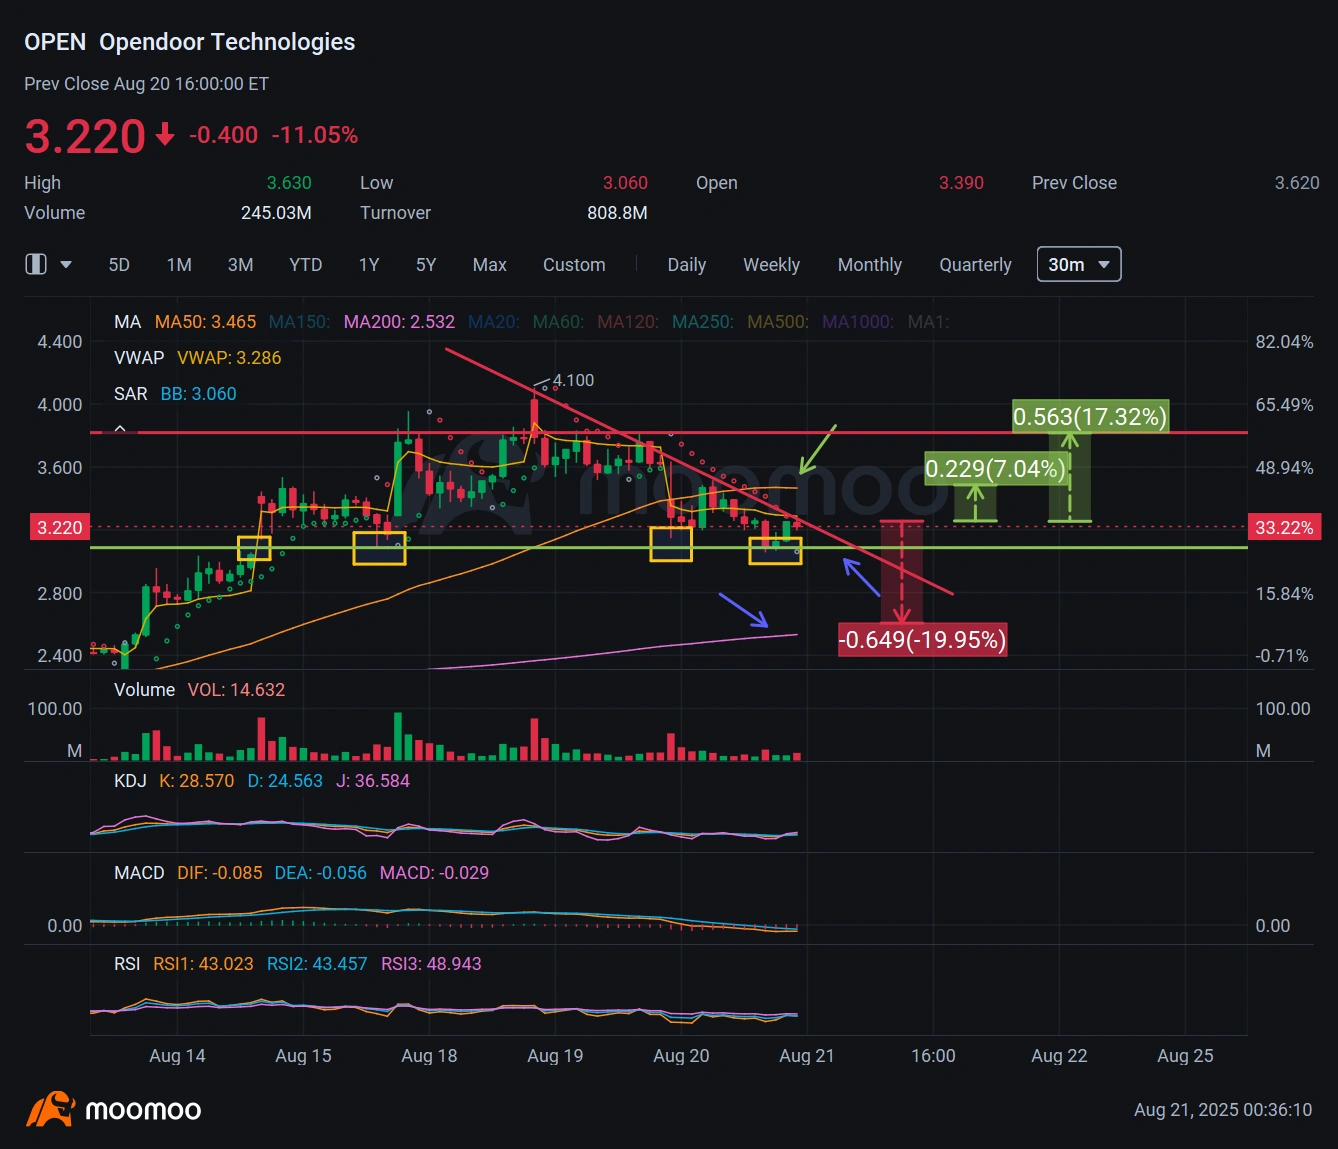Image resolution: width=1338 pixels, height=1149 pixels.
Task: Switch chart to Daily candles
Action: point(686,265)
